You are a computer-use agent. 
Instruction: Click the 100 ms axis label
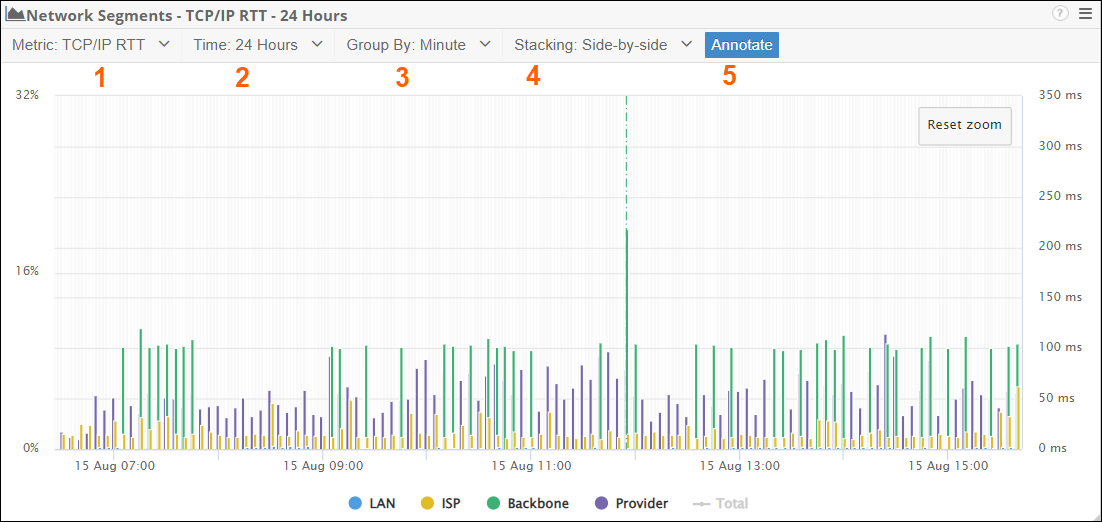pyautogui.click(x=1060, y=347)
